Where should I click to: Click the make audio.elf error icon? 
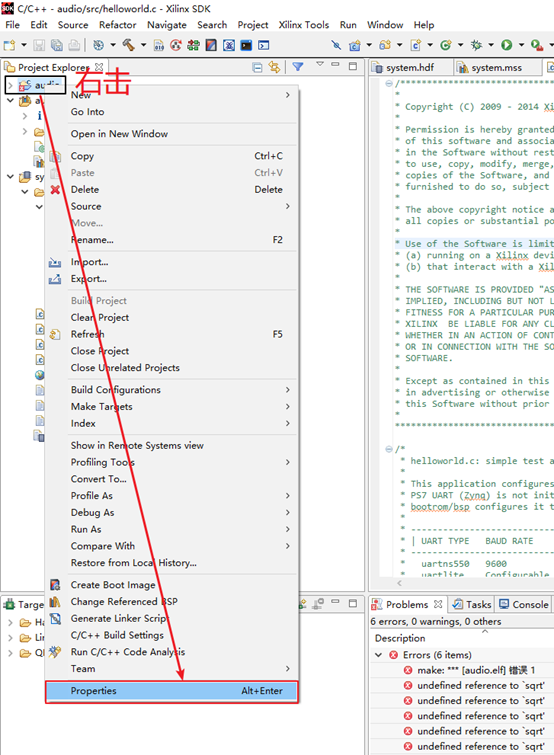click(408, 670)
